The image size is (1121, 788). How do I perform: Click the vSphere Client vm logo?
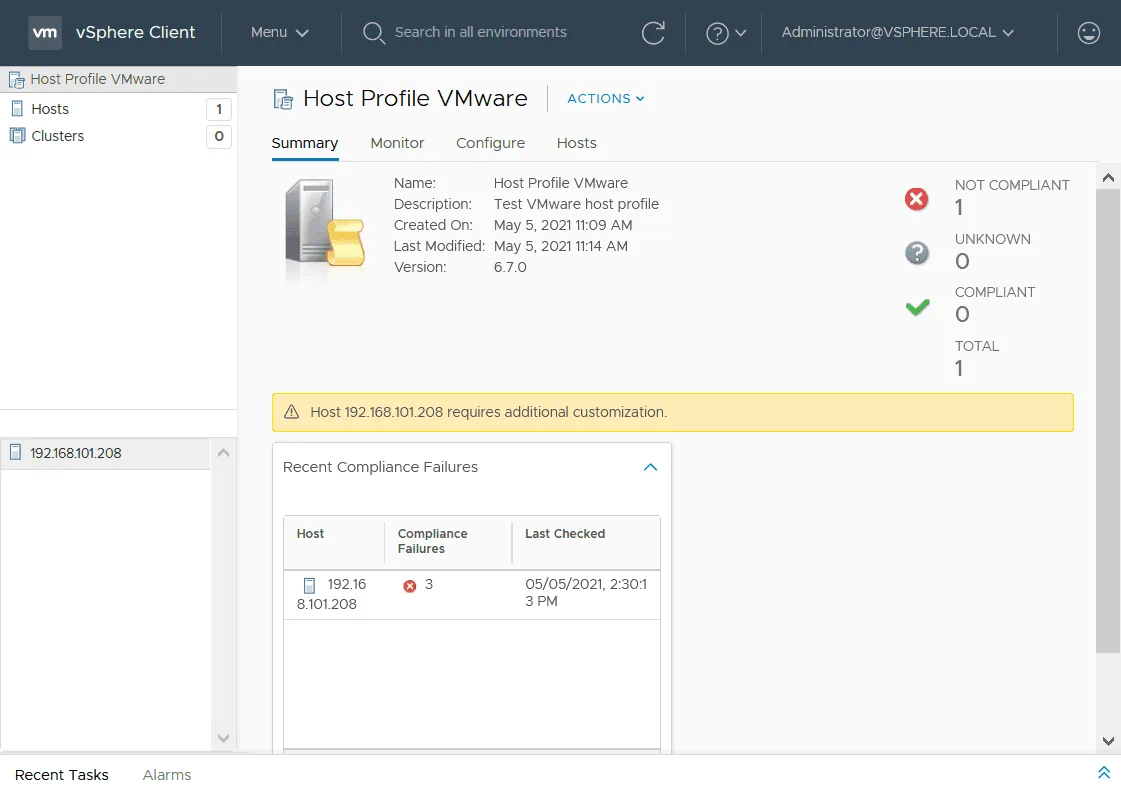click(x=44, y=33)
